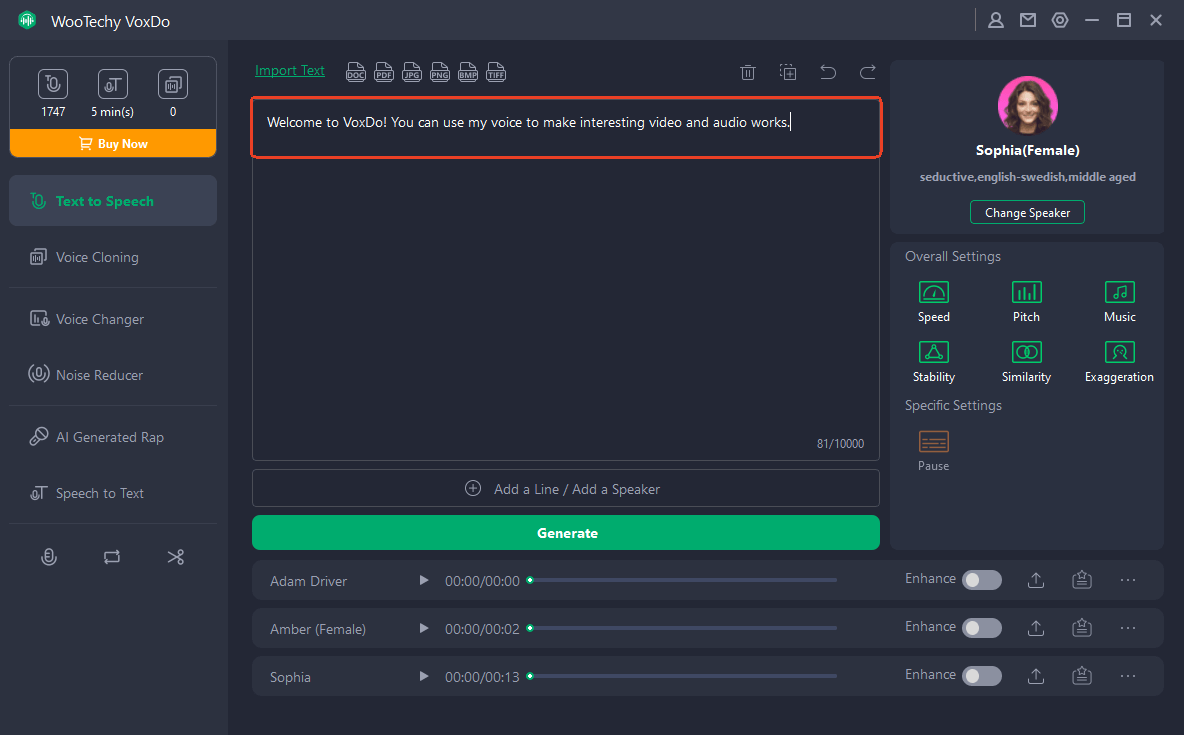Select the delete text icon

(747, 71)
